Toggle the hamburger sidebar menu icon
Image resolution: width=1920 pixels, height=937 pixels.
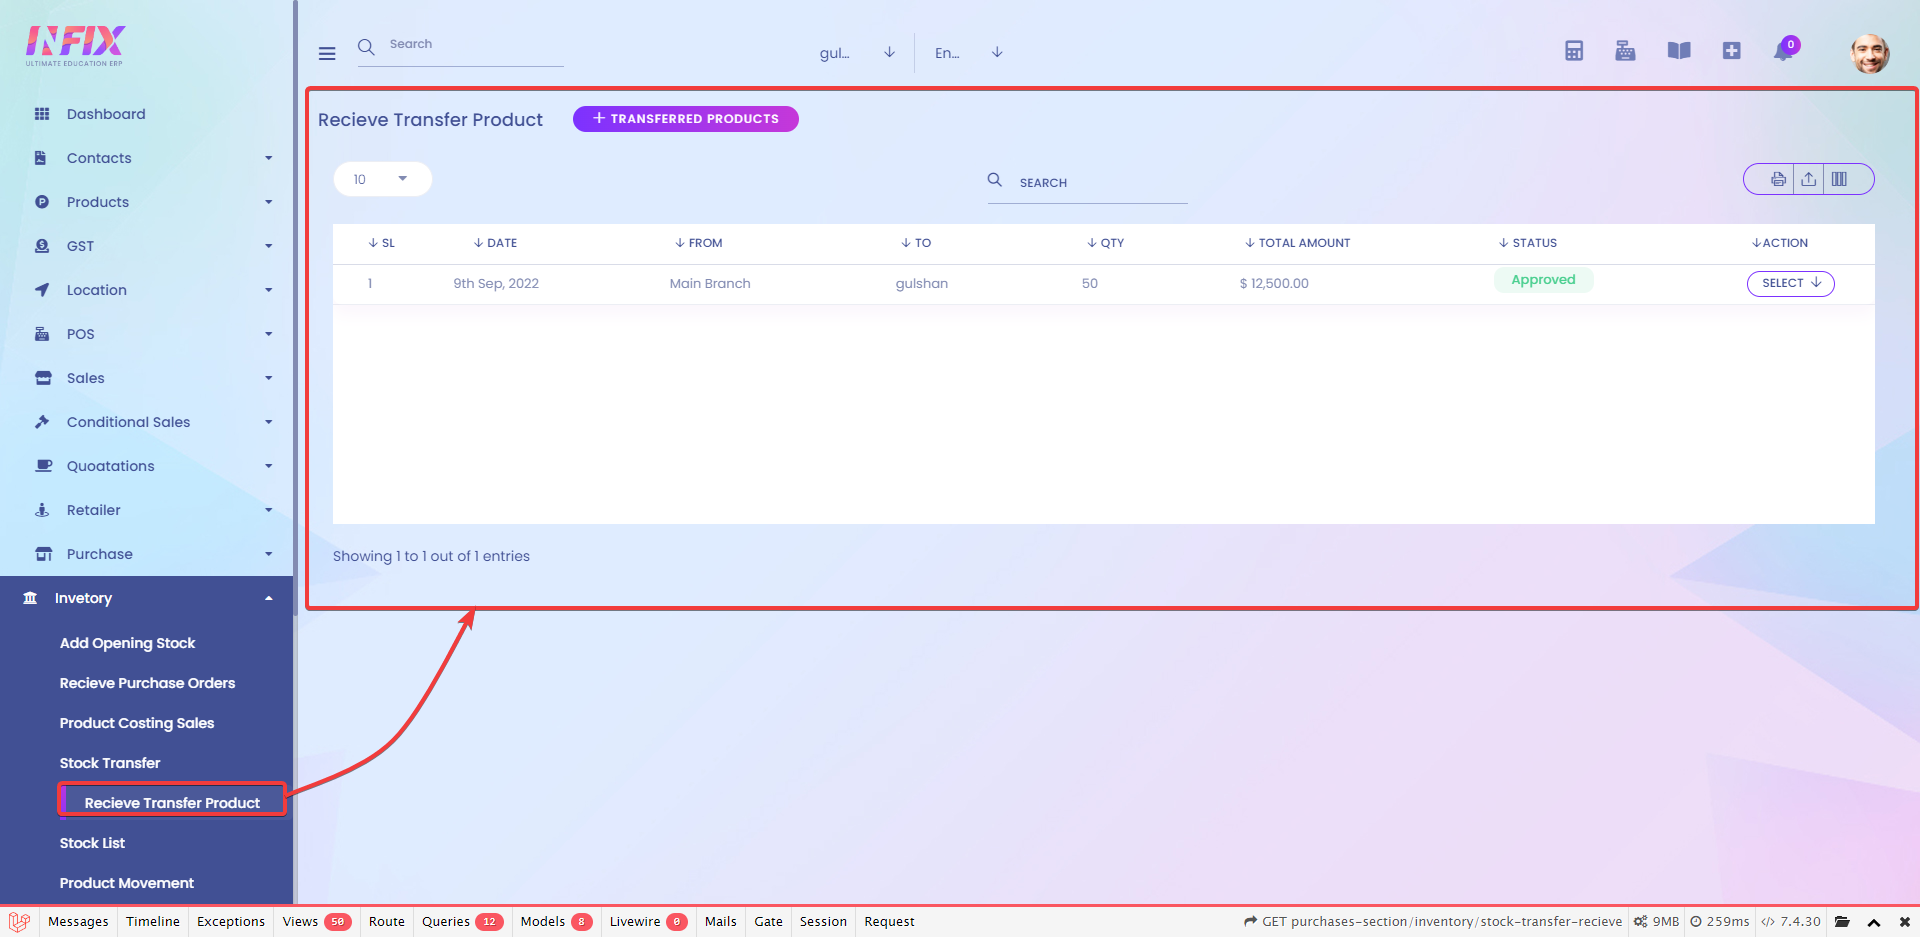tap(327, 53)
